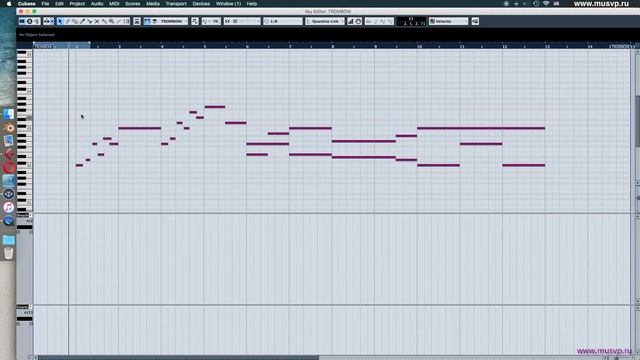
Task: Select the Mute X tool
Action: (x=97, y=21)
